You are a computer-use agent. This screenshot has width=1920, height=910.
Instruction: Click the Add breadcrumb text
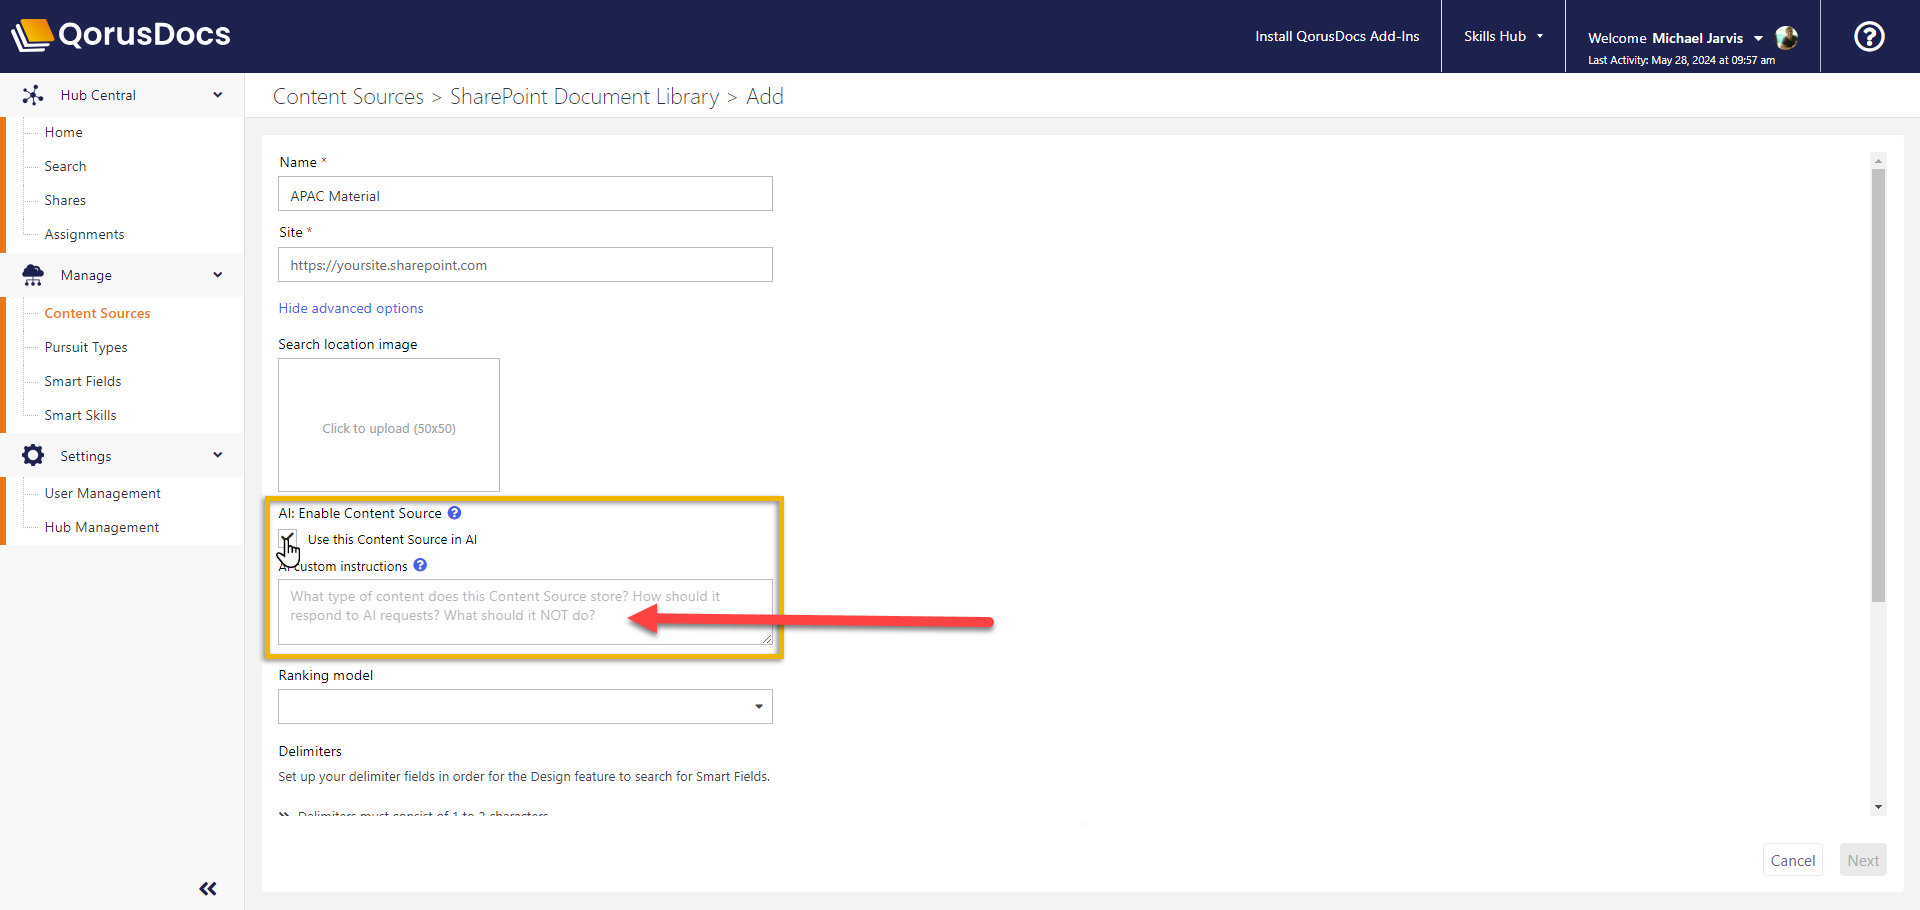765,97
